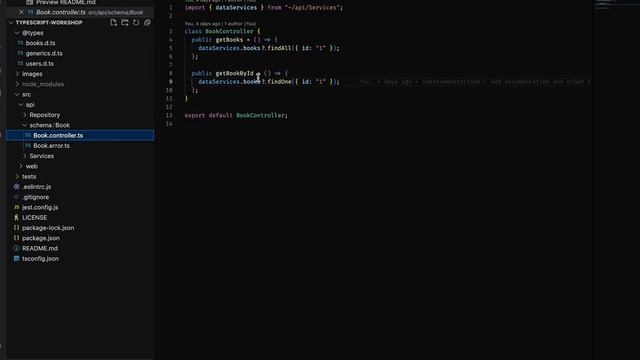Place cursor on 'getBookById' method name

234,73
